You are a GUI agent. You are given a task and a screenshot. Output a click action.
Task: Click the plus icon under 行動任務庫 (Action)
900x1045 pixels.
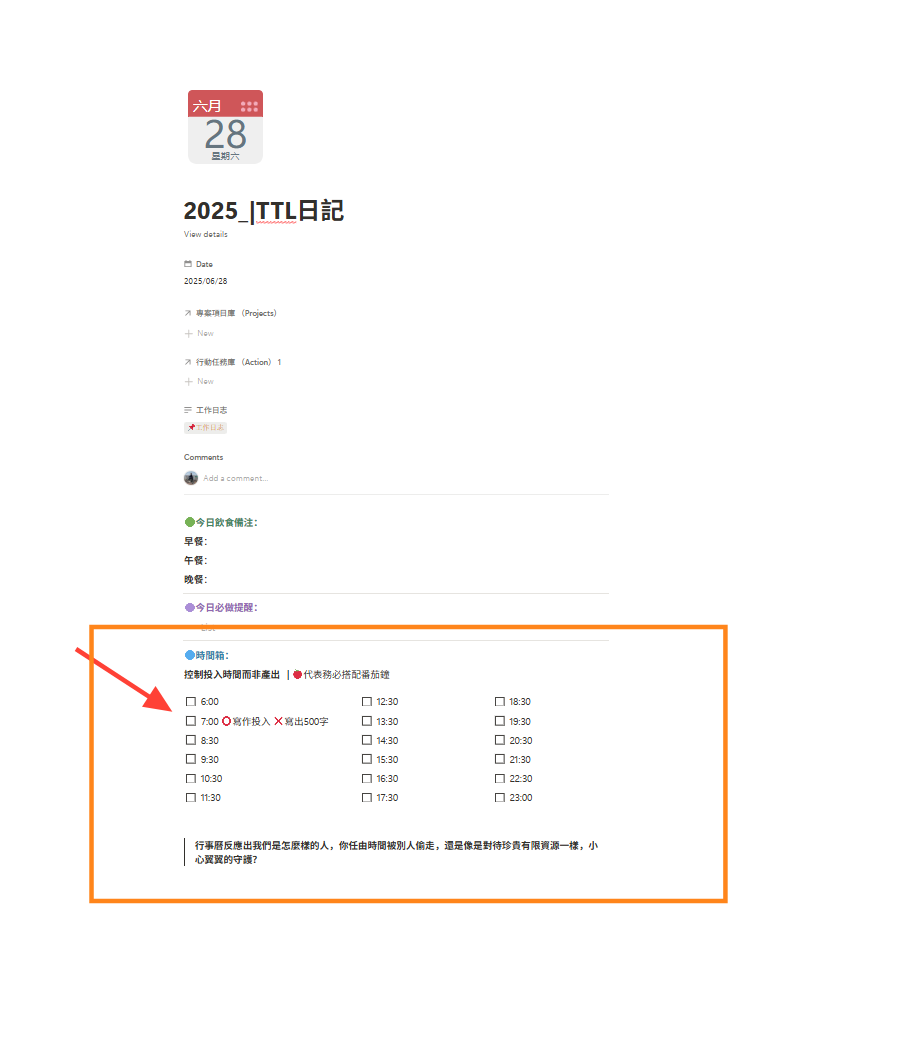click(x=188, y=381)
